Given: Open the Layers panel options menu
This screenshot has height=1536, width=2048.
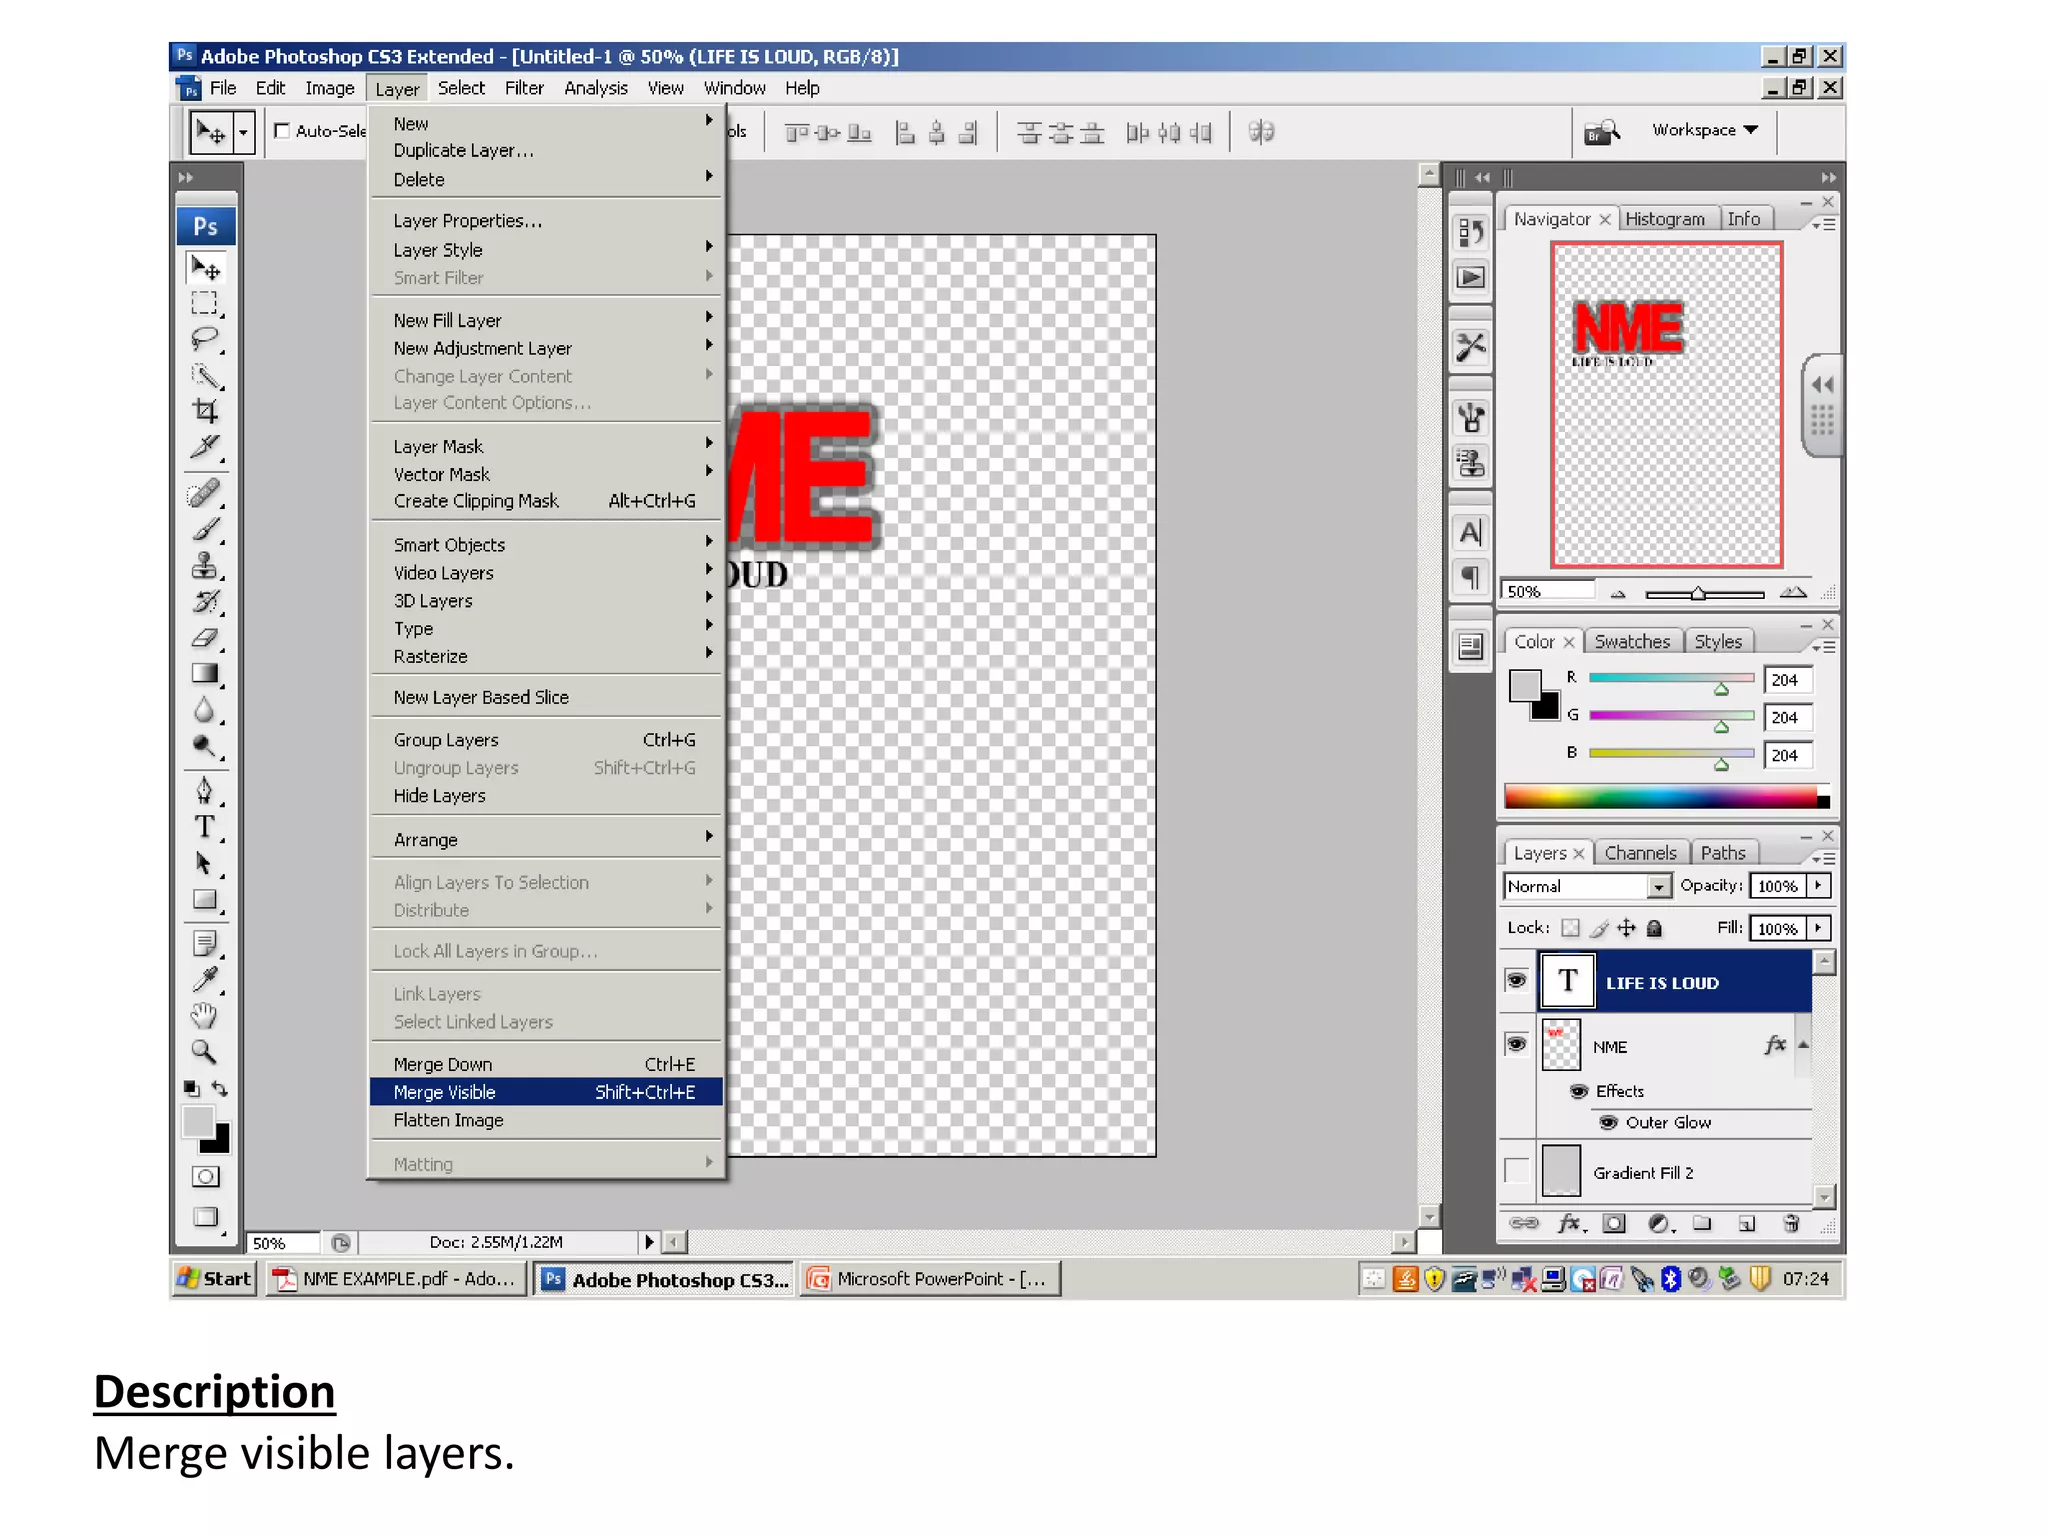Looking at the screenshot, I should point(1822,858).
